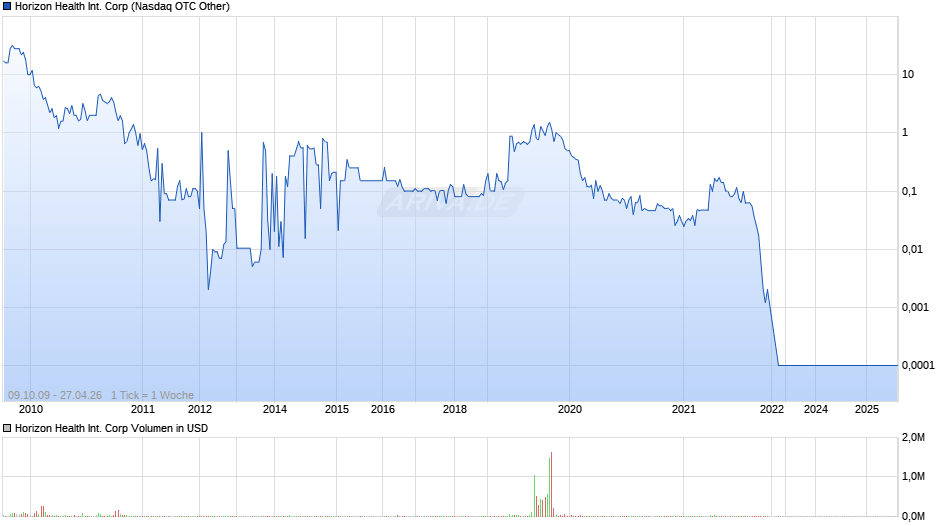
Task: Click the date range text '09.10.09 - 27.04.26'
Action: [55, 395]
